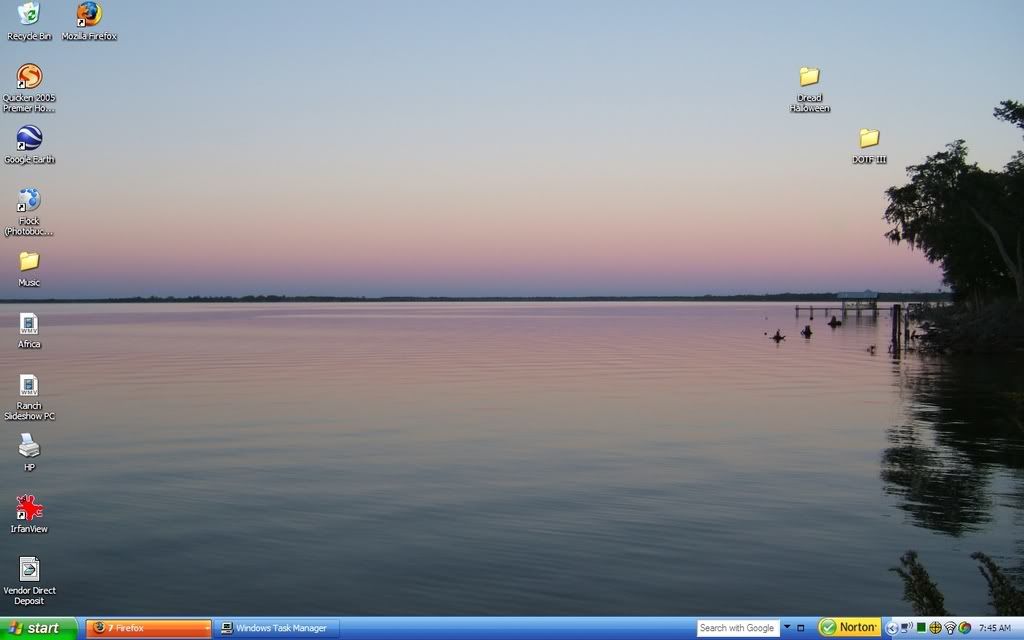Open Quicken 2005 Premier
1024x640 pixels.
(28, 78)
